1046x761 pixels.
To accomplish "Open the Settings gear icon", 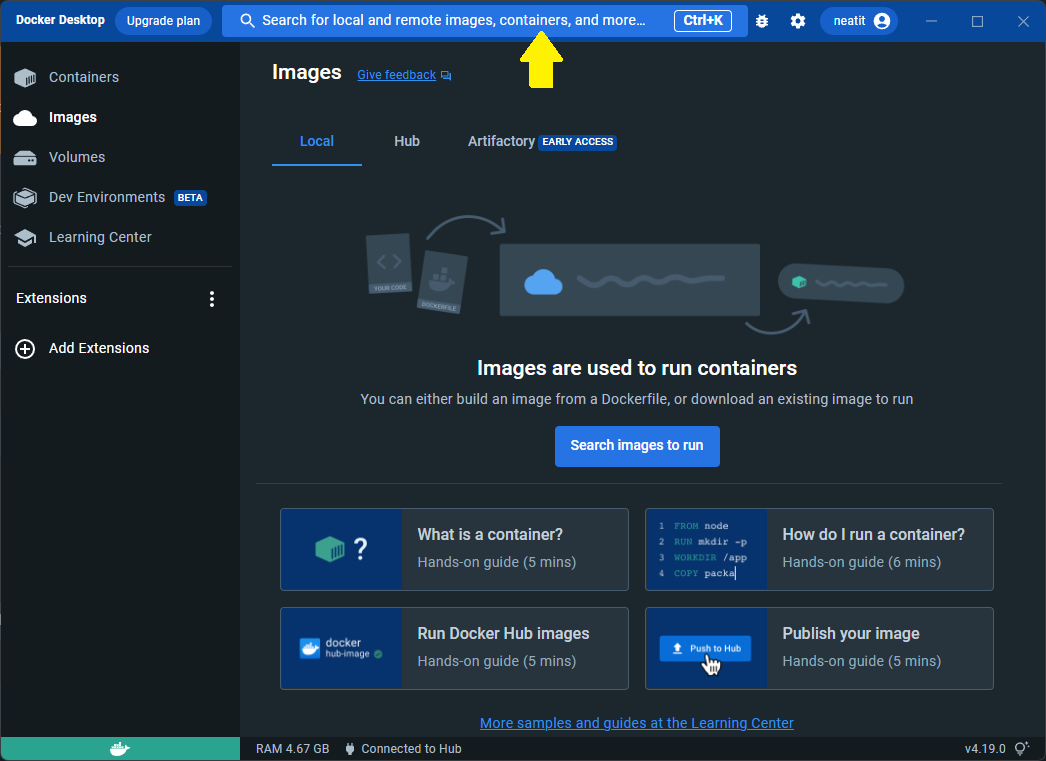I will [x=797, y=21].
